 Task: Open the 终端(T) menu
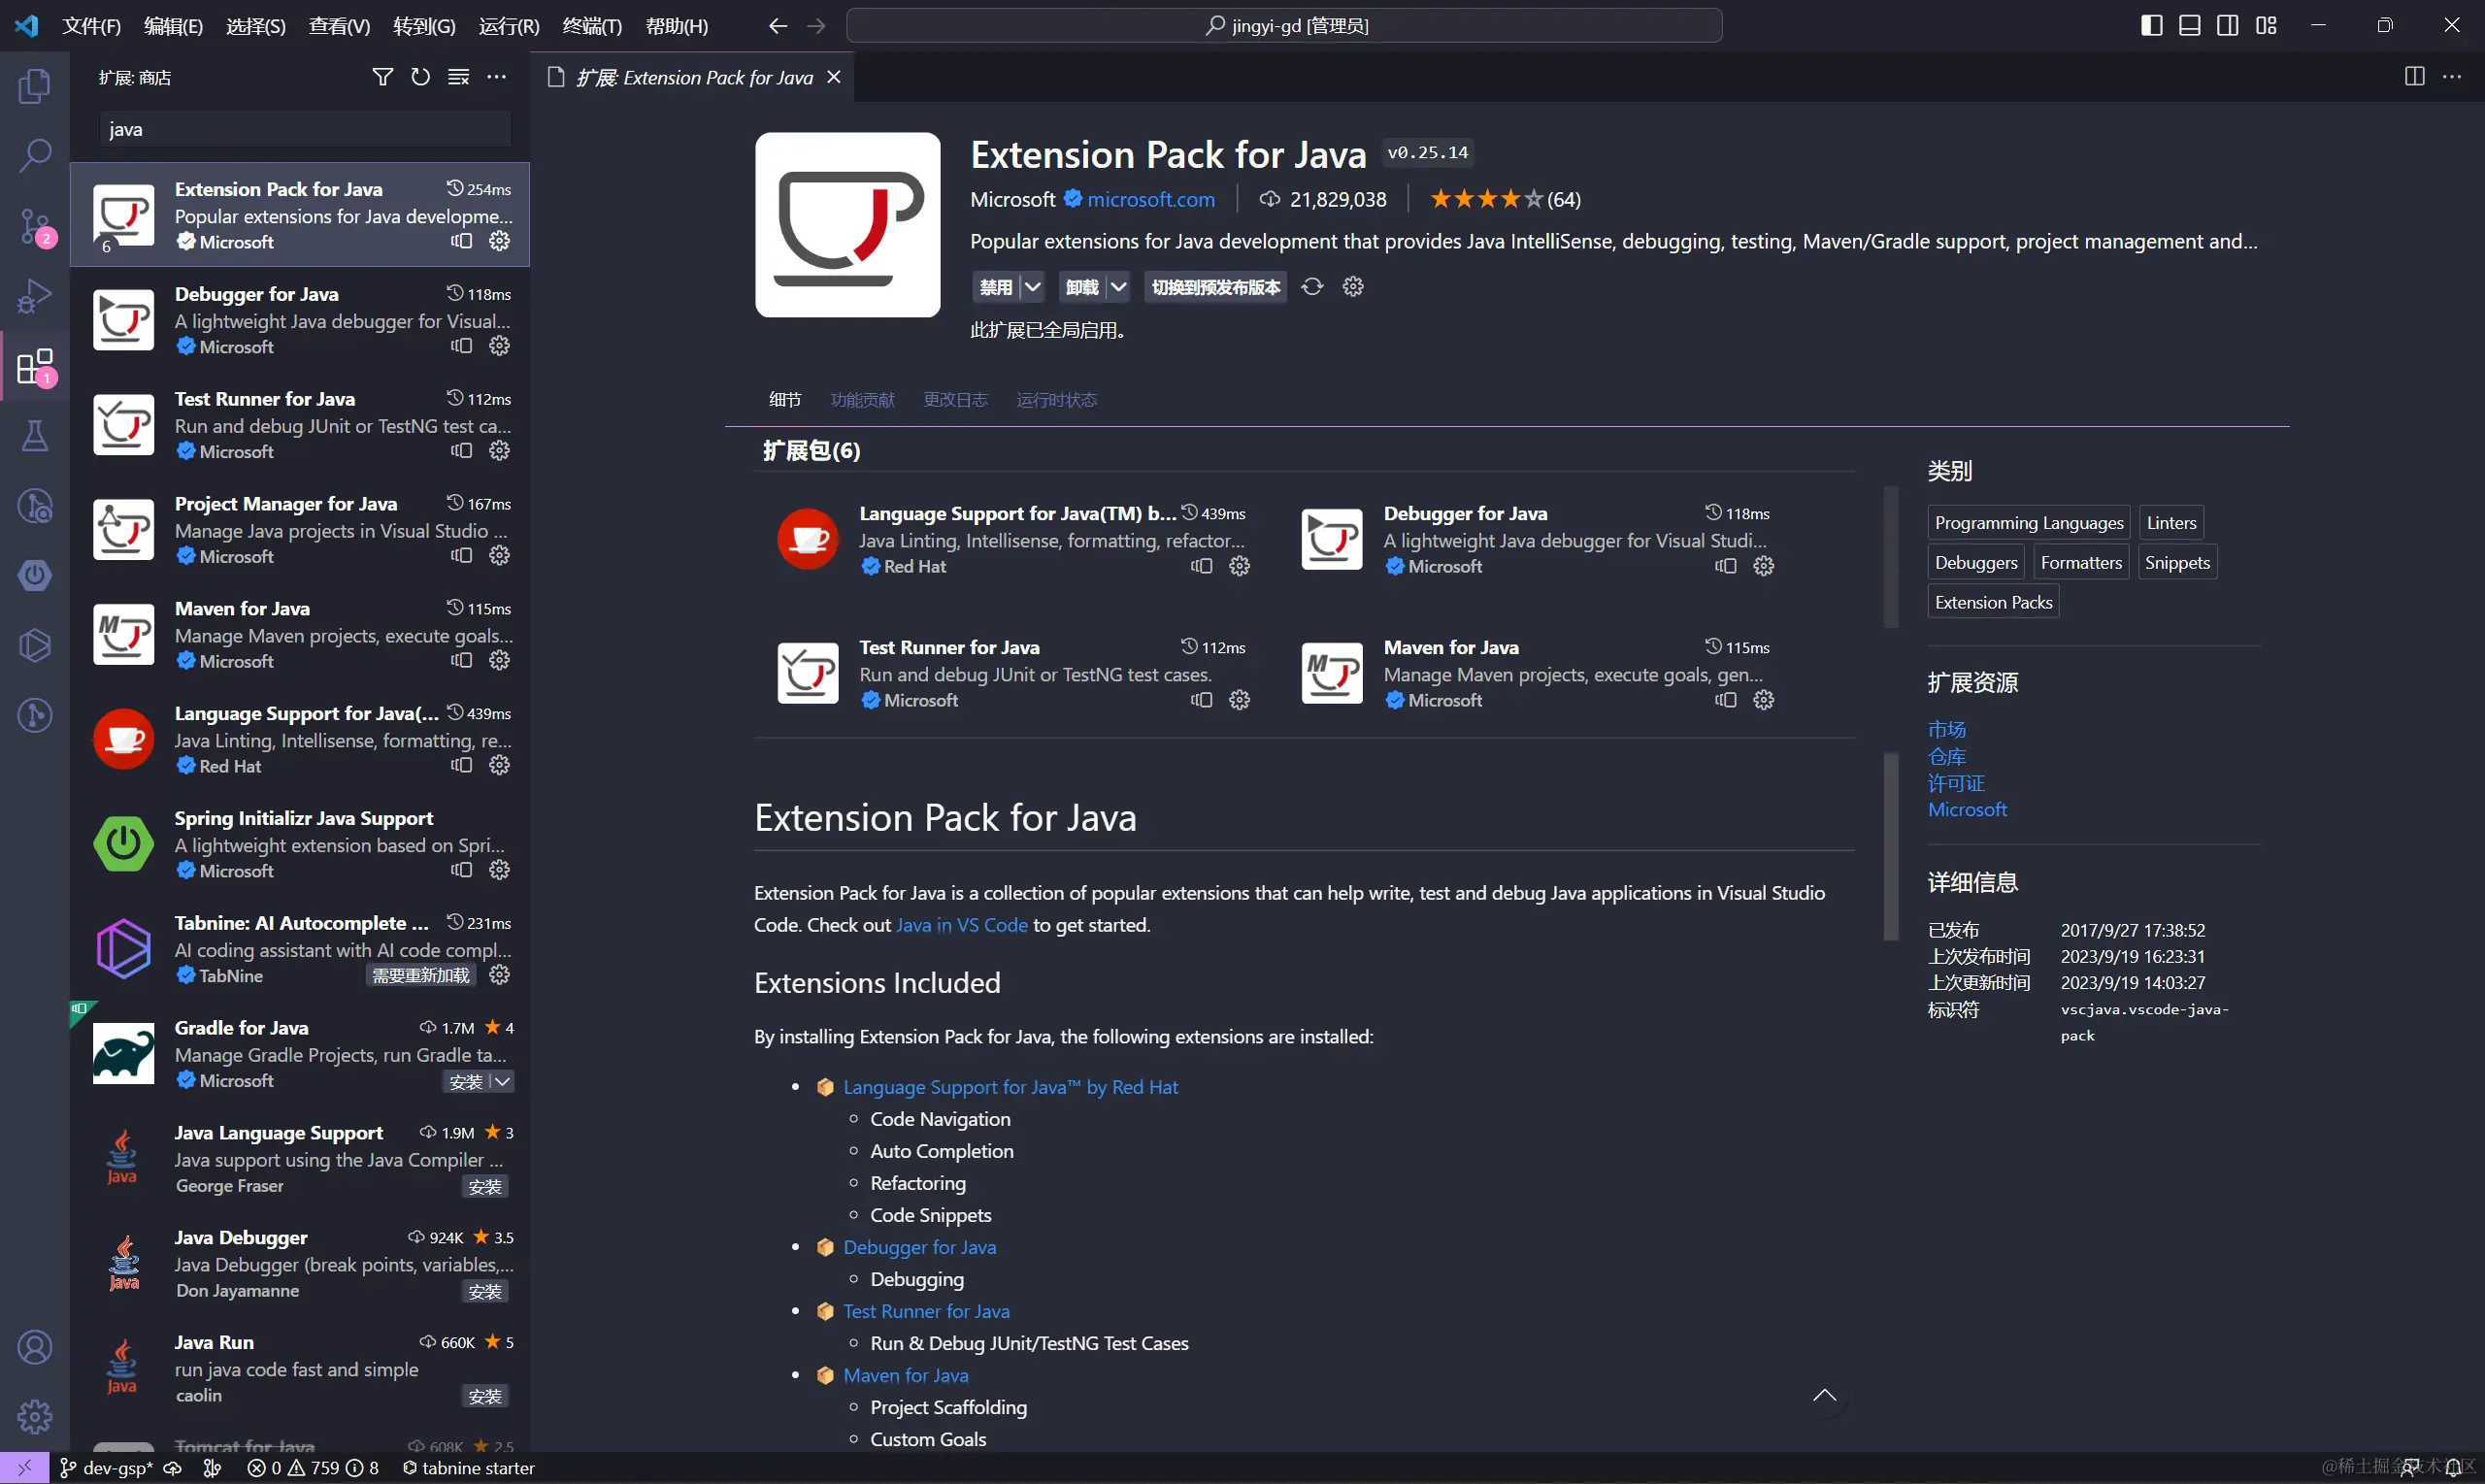[x=592, y=26]
